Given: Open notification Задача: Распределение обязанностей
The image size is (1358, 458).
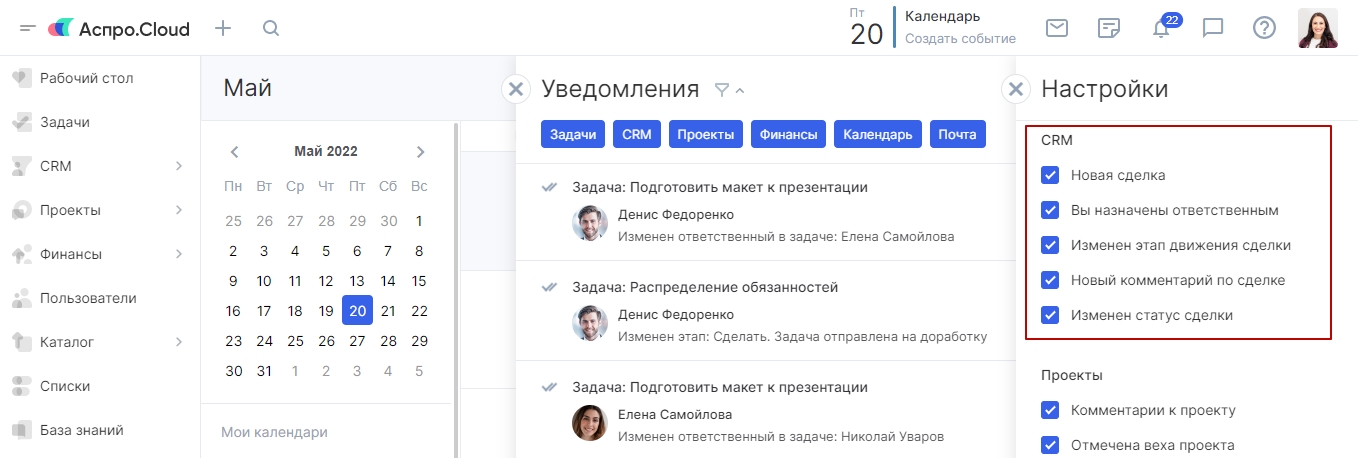Looking at the screenshot, I should click(705, 287).
